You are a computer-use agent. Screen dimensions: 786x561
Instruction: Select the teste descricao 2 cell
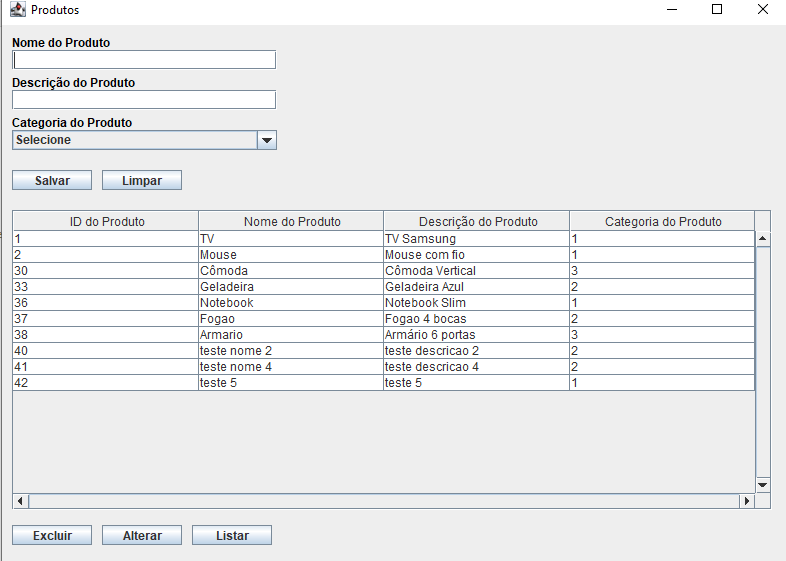coord(477,351)
